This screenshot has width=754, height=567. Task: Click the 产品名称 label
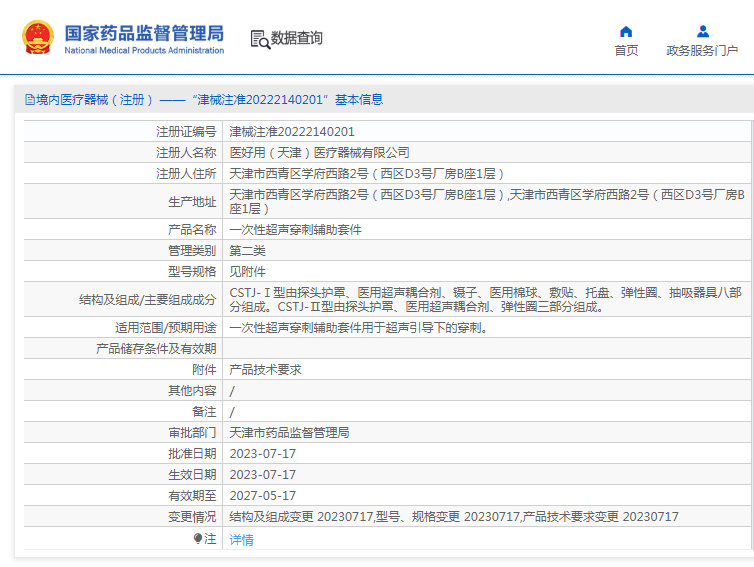pyautogui.click(x=192, y=230)
